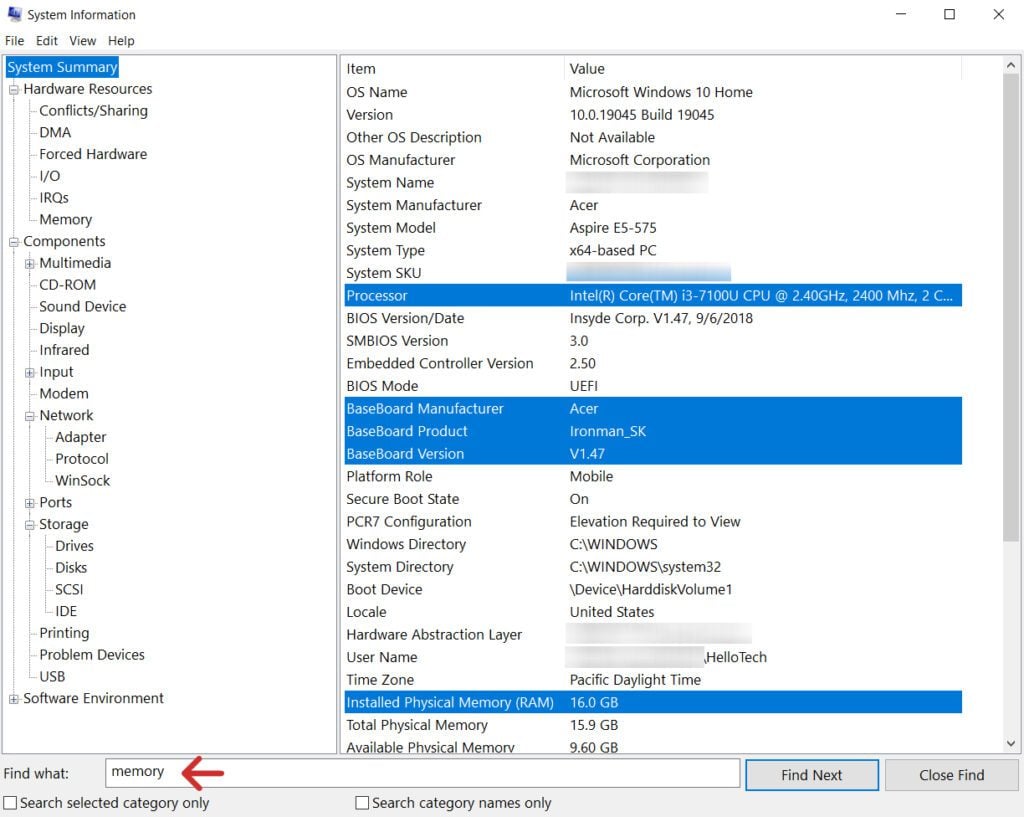Open the View menu
1024x817 pixels.
tap(82, 40)
